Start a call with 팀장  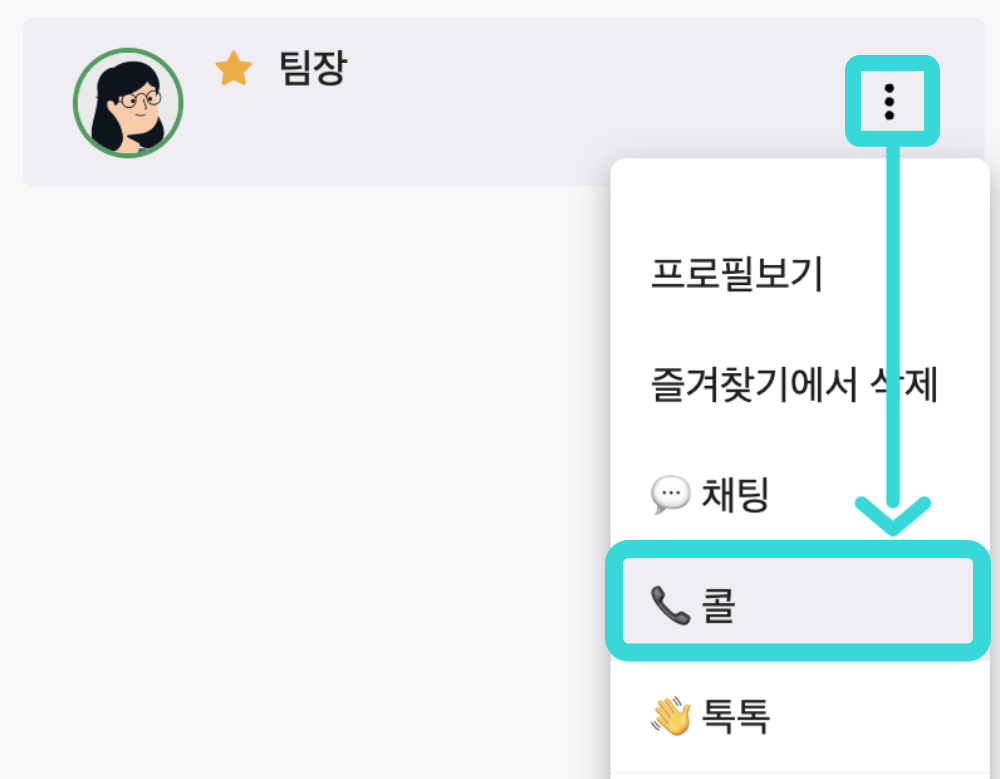point(798,603)
